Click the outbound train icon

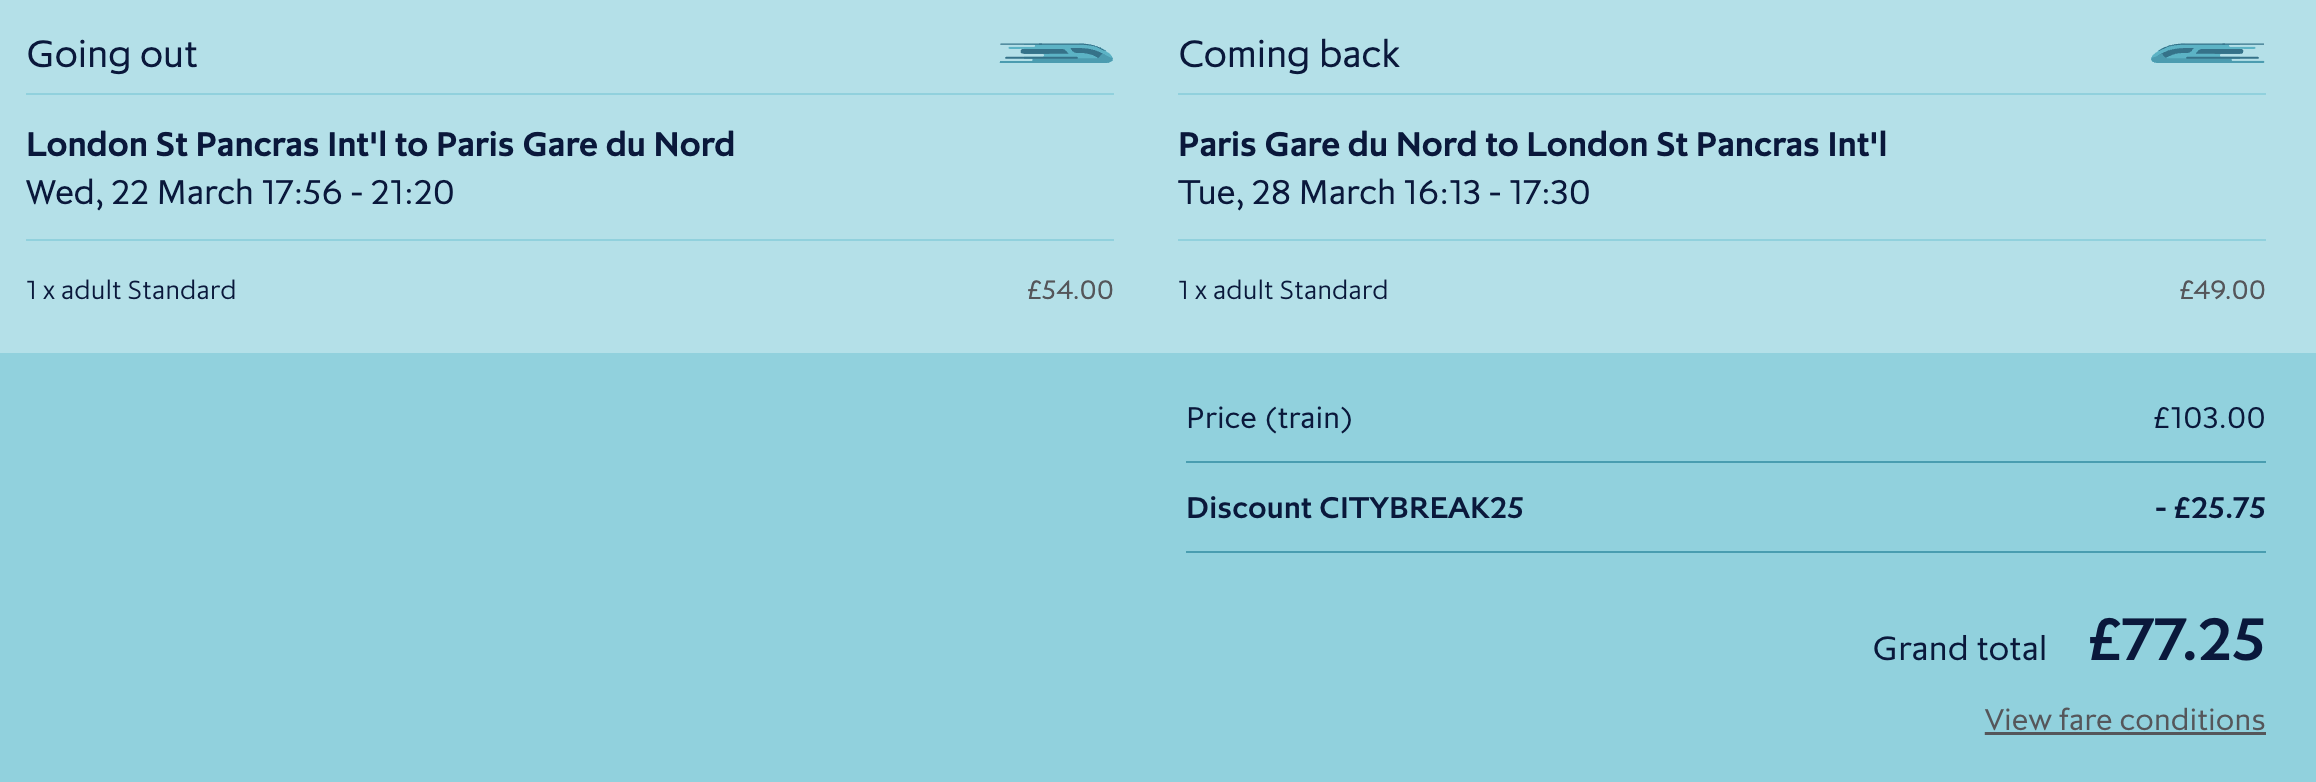point(1056,53)
